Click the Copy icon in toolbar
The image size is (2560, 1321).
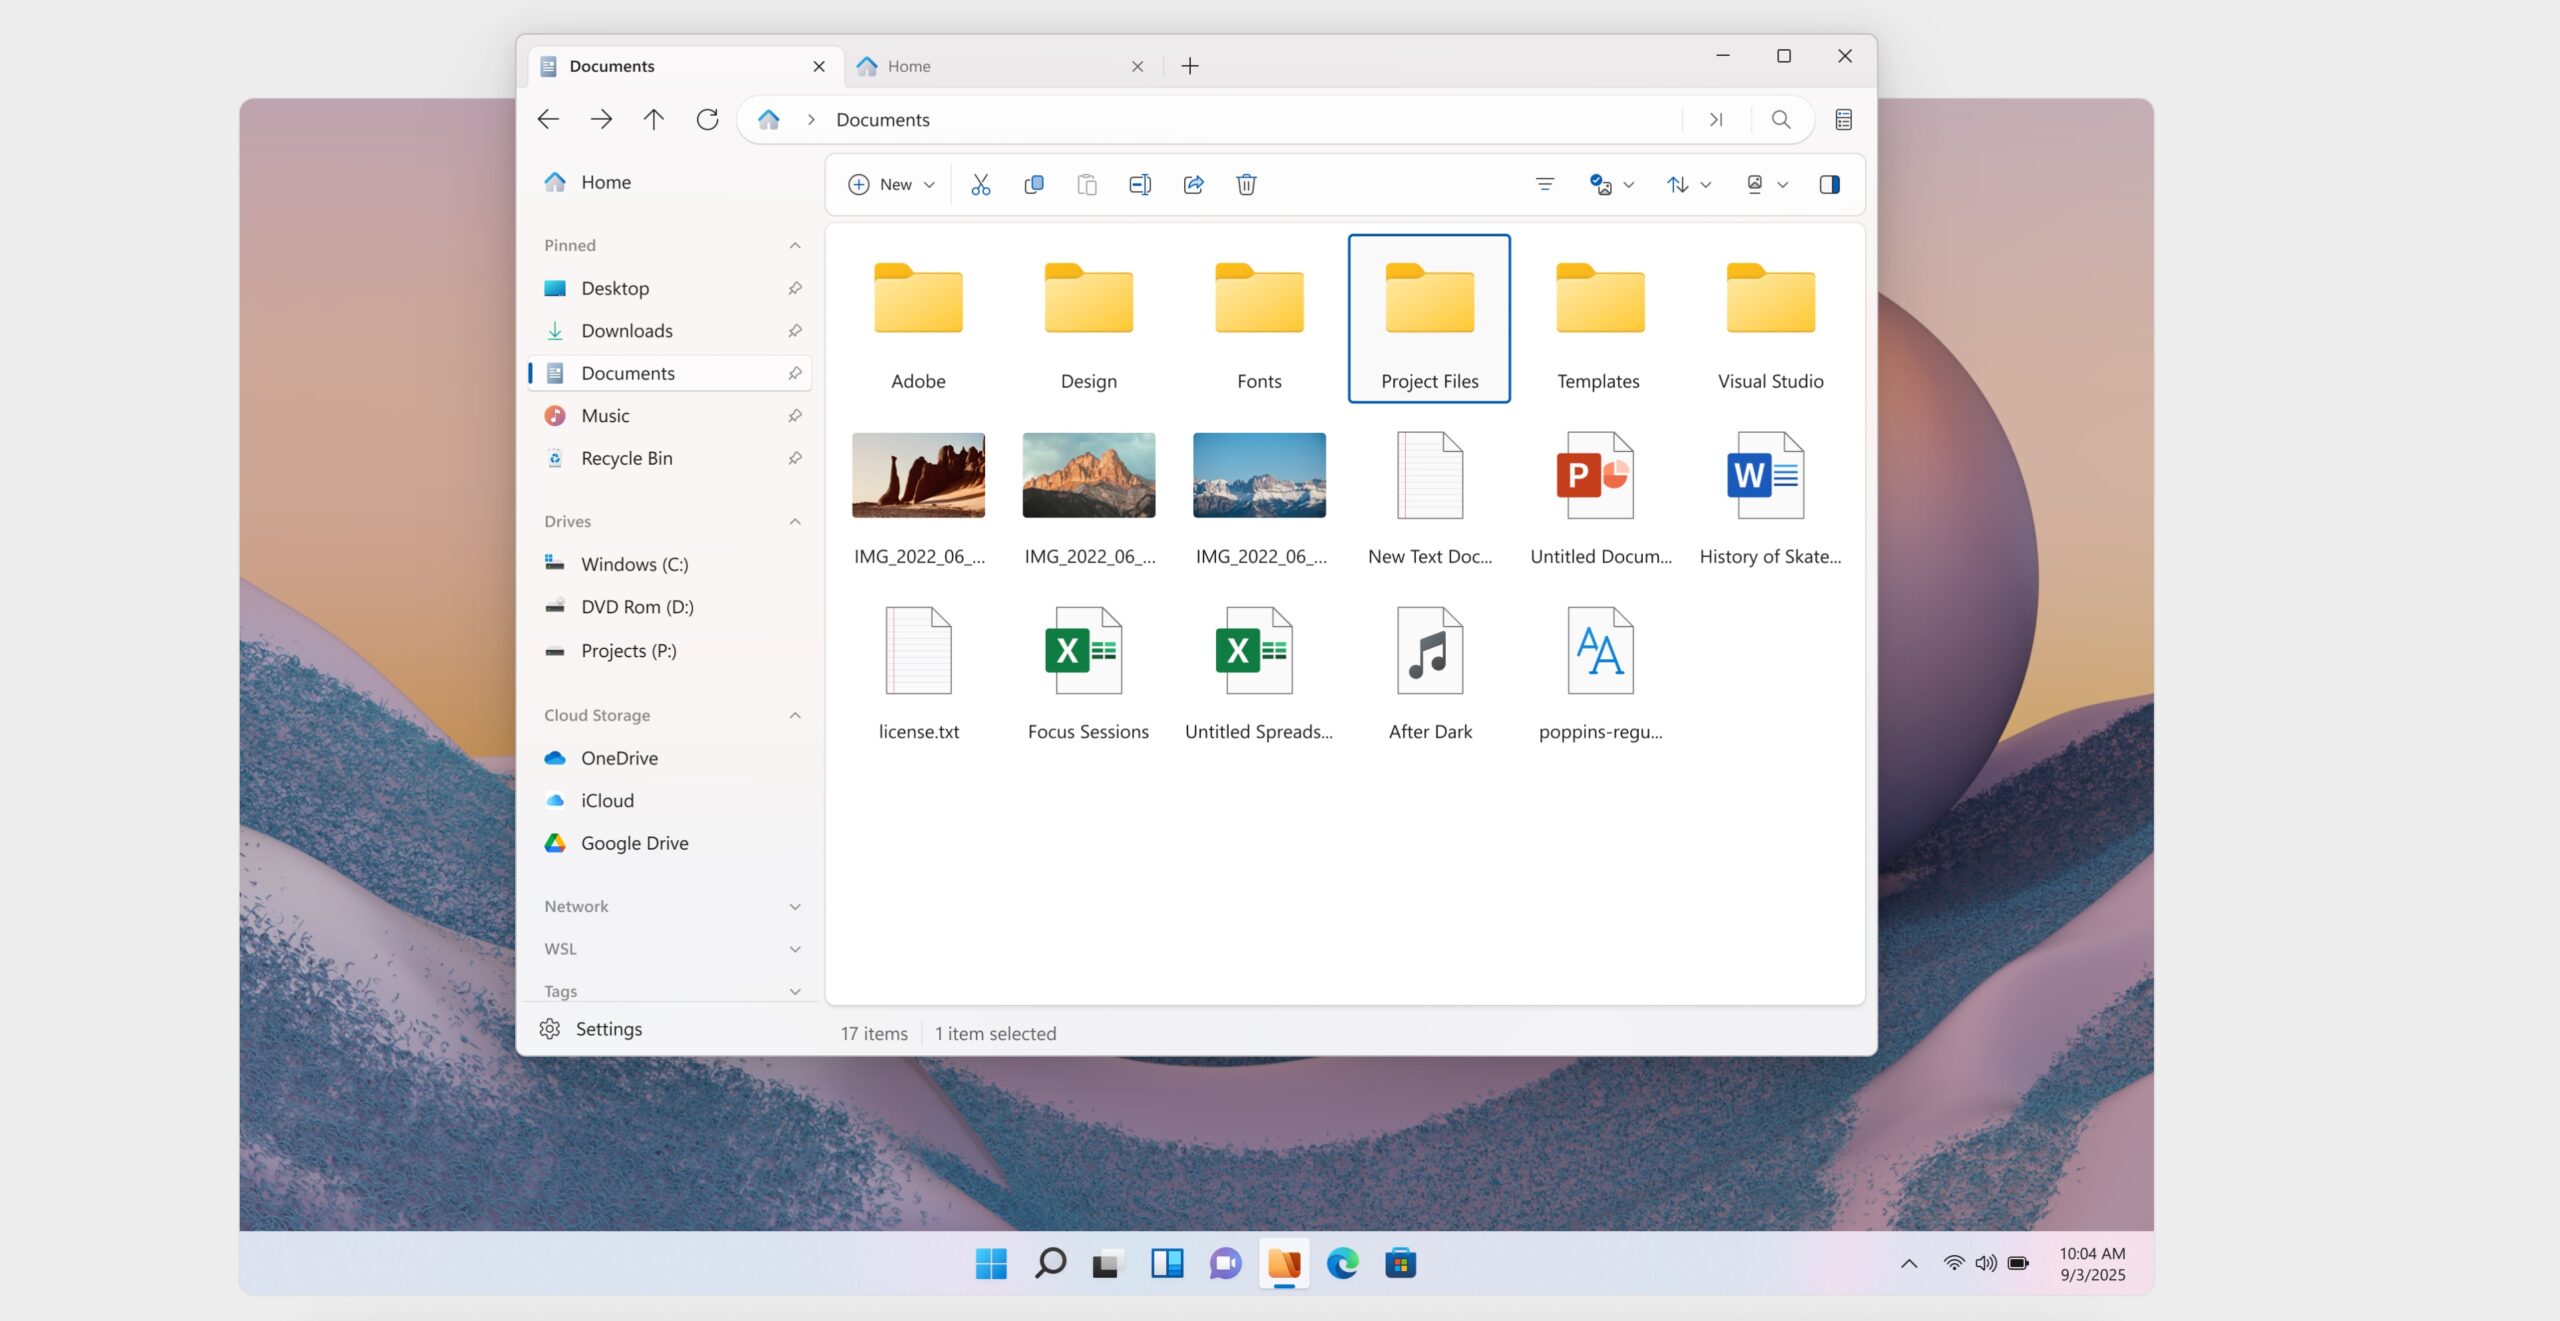pyautogui.click(x=1034, y=184)
